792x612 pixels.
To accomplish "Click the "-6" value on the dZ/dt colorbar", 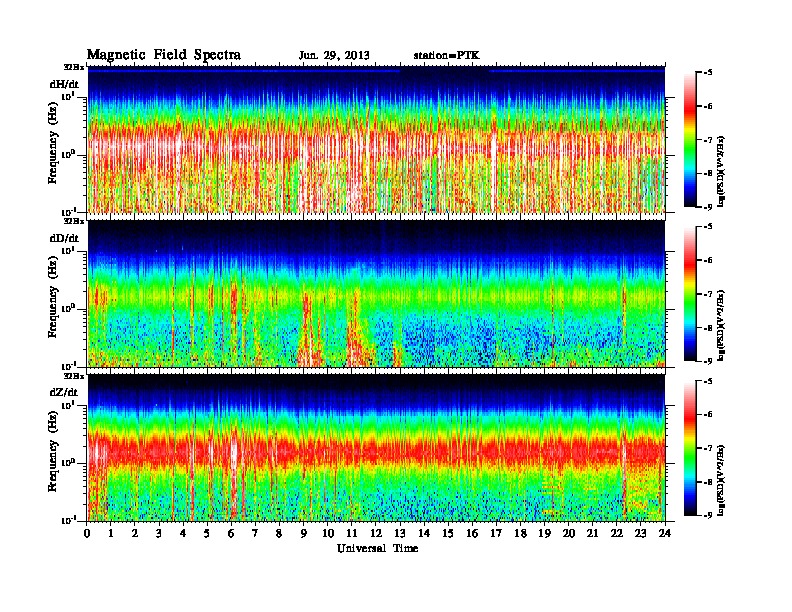I will click(x=708, y=415).
